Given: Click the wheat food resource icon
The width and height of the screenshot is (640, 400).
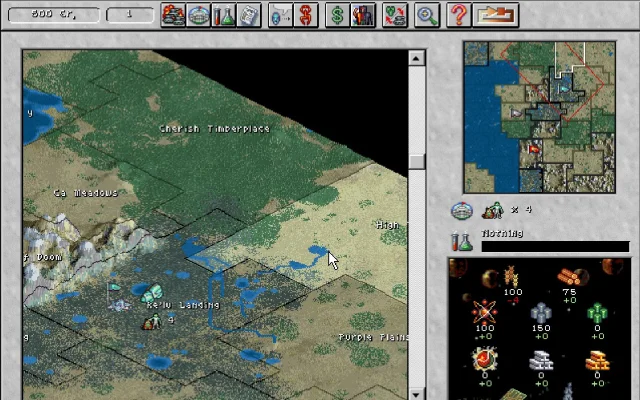Looking at the screenshot, I should coord(511,275).
